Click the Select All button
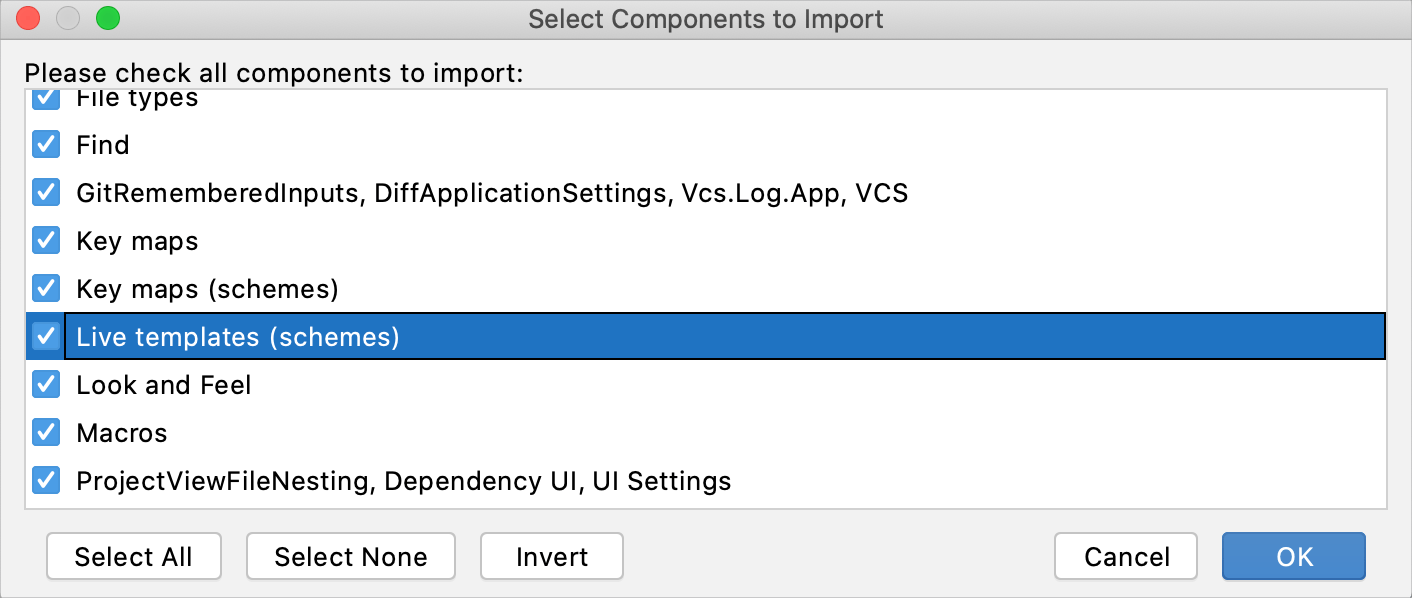Viewport: 1412px width, 598px height. click(133, 556)
